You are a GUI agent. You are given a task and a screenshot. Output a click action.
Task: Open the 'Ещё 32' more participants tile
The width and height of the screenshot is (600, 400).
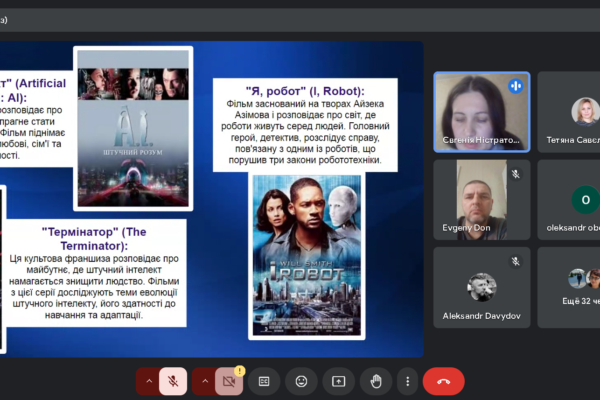click(x=569, y=287)
